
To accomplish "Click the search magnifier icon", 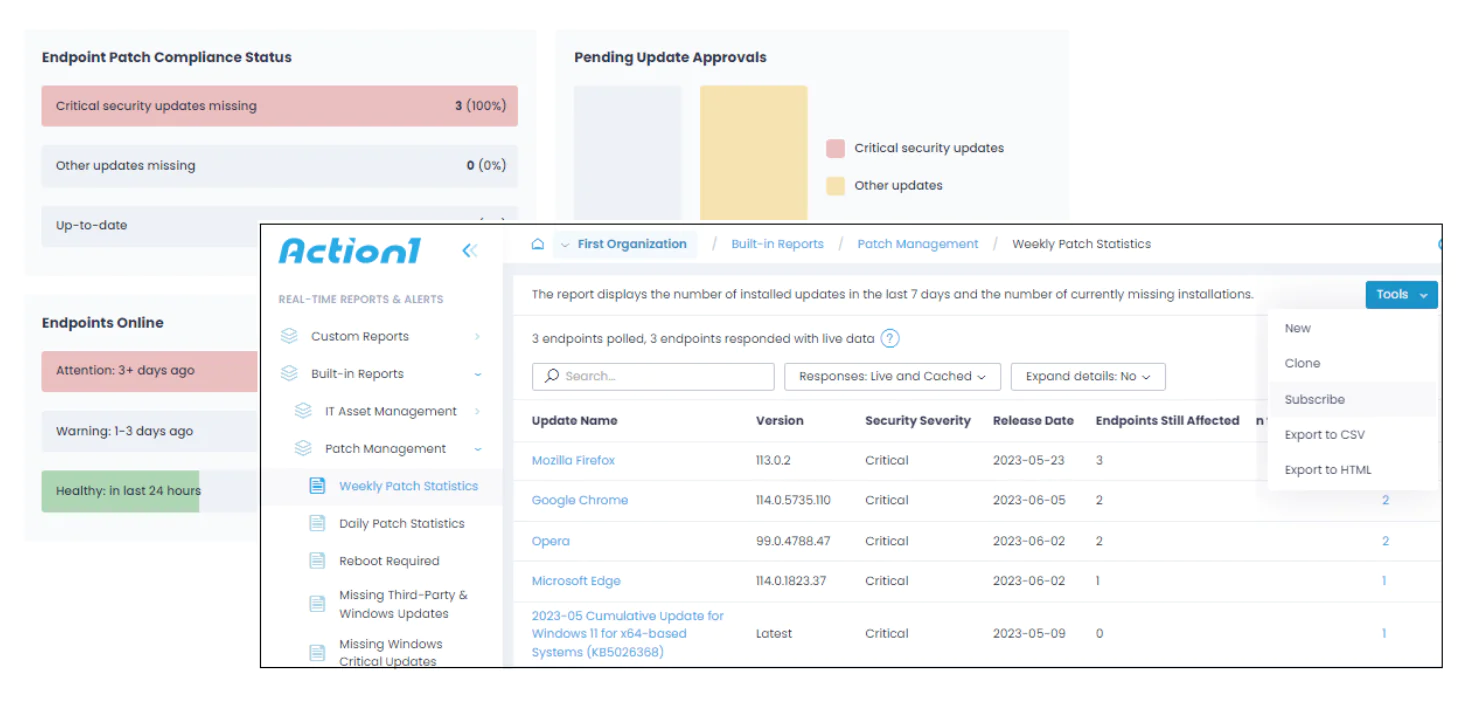I will tap(552, 376).
